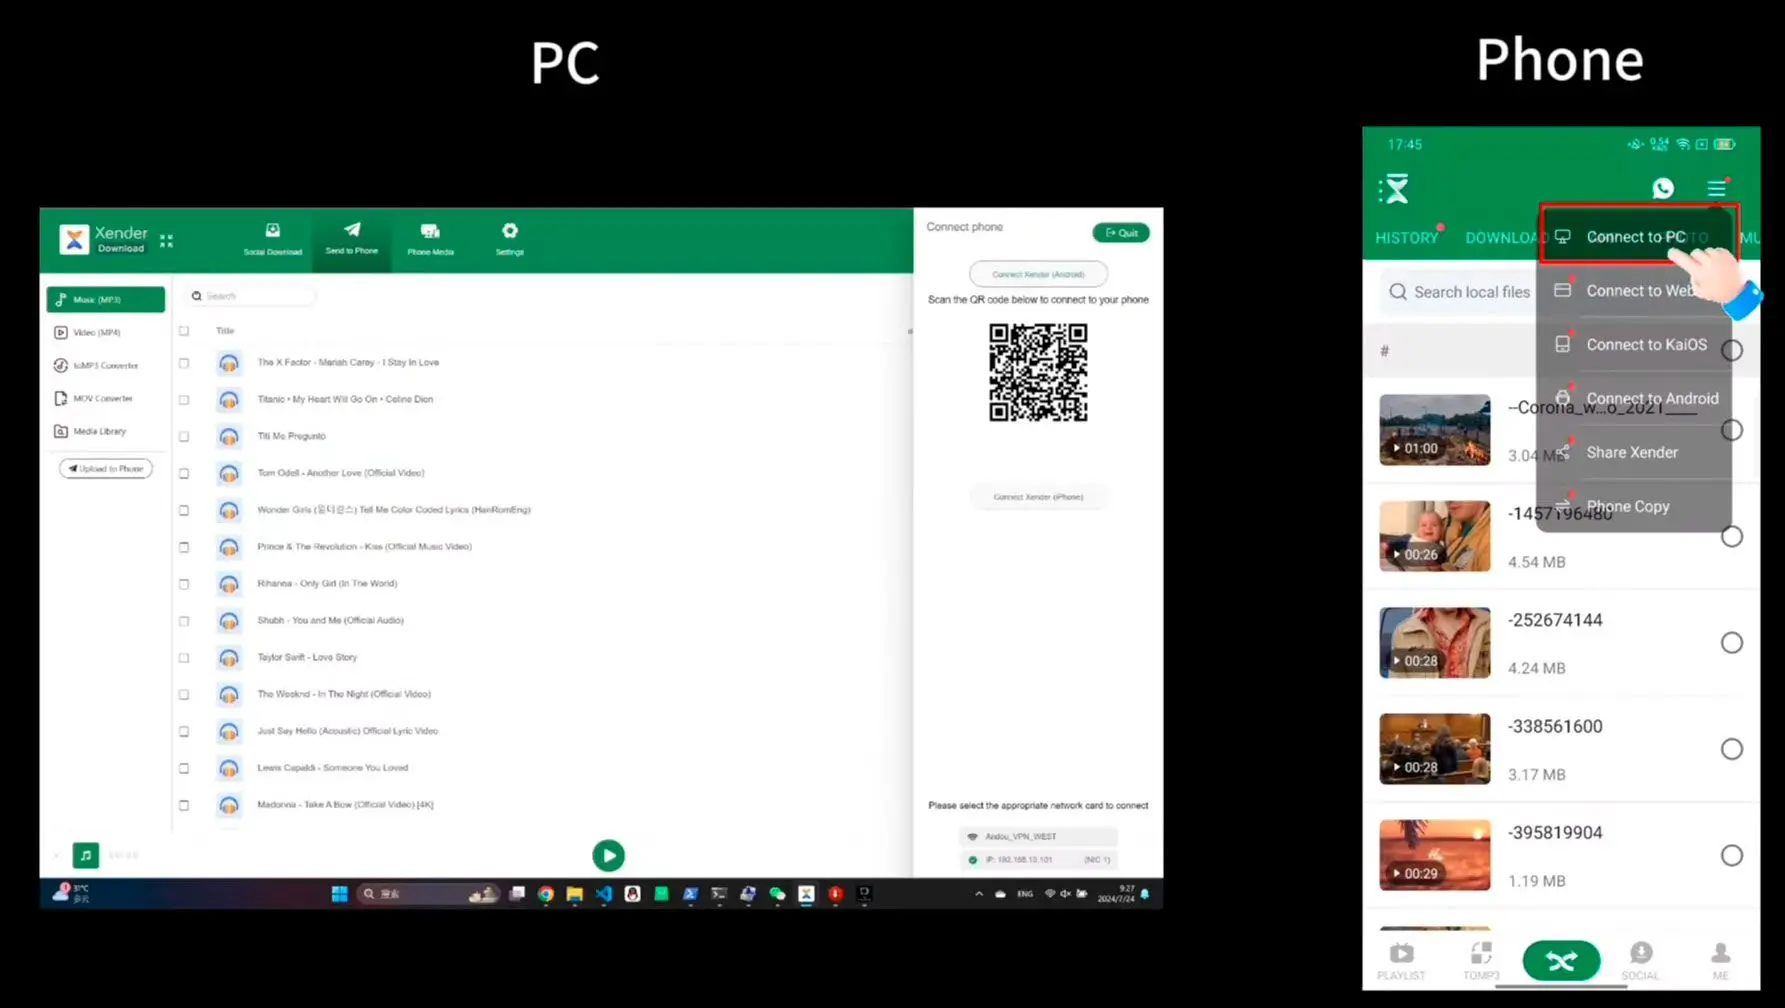This screenshot has width=1785, height=1008.
Task: Toggle the select-all checkbox beside Title
Action: [184, 331]
